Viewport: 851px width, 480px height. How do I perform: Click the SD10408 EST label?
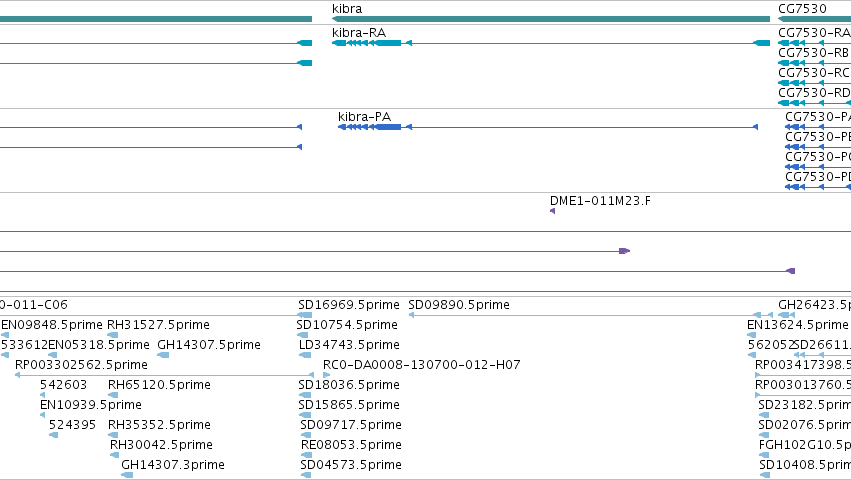[x=805, y=465]
